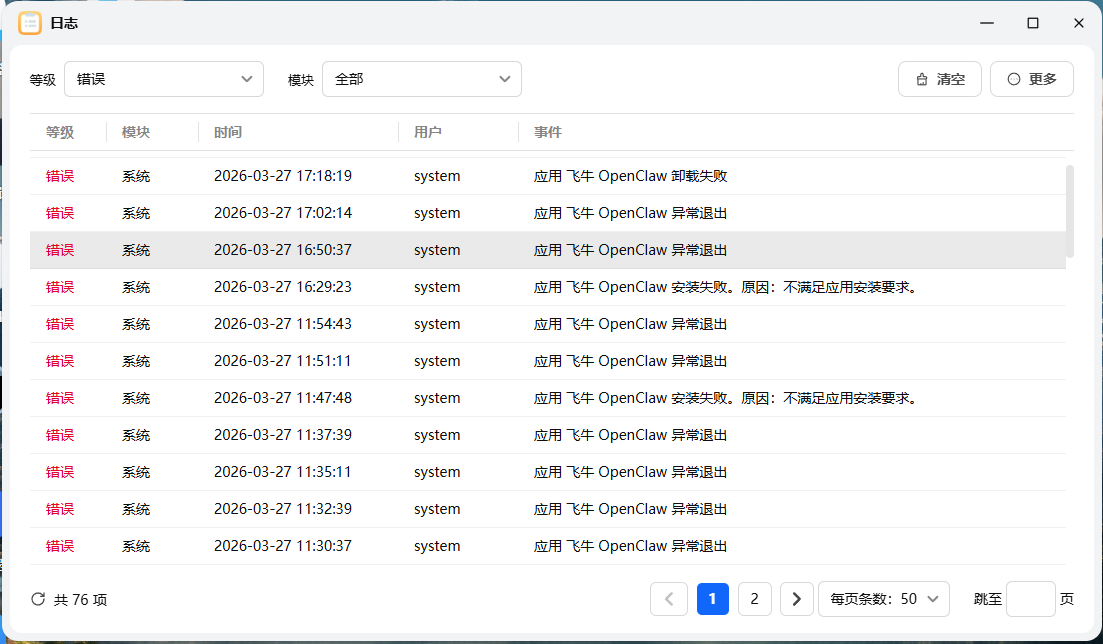
Task: Click the 清空 clear logs button
Action: pyautogui.click(x=940, y=79)
